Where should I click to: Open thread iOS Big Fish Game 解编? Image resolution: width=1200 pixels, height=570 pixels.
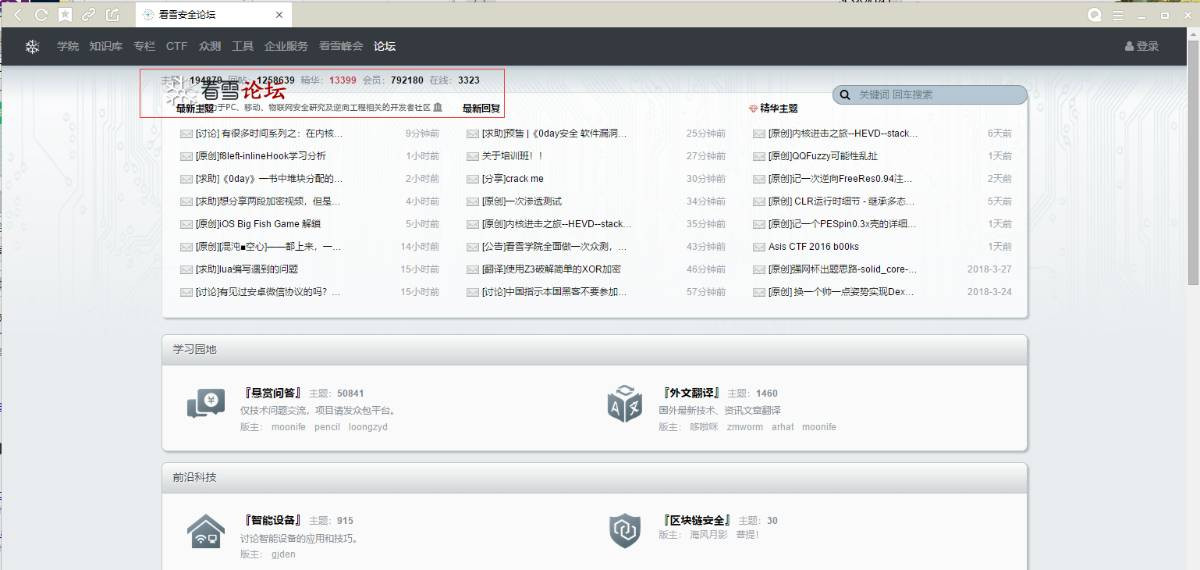click(258, 224)
